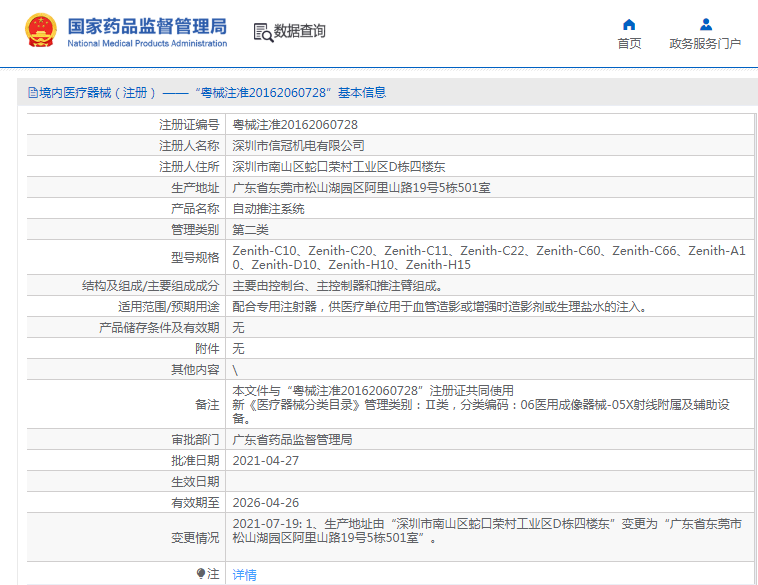Image resolution: width=758 pixels, height=585 pixels.
Task: Click the 政务服务门户 text link
Action: 705,44
